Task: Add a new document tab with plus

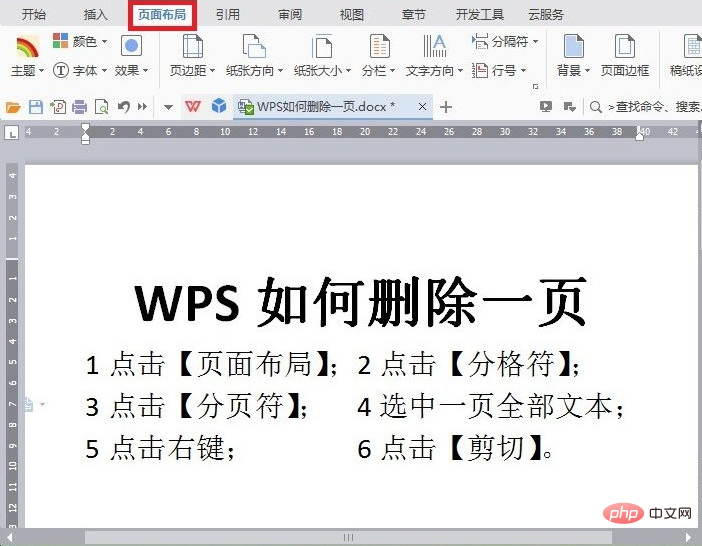Action: [445, 107]
